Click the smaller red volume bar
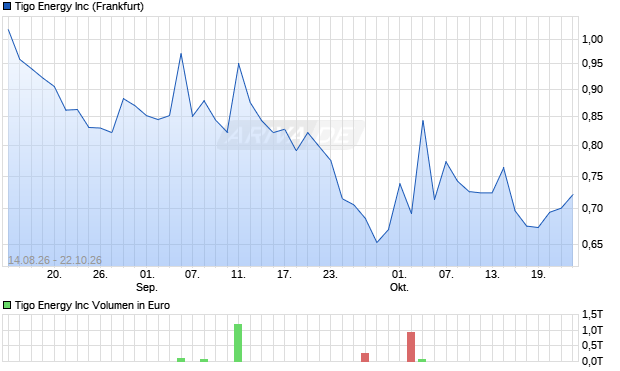The height and width of the screenshot is (371, 620). (365, 357)
